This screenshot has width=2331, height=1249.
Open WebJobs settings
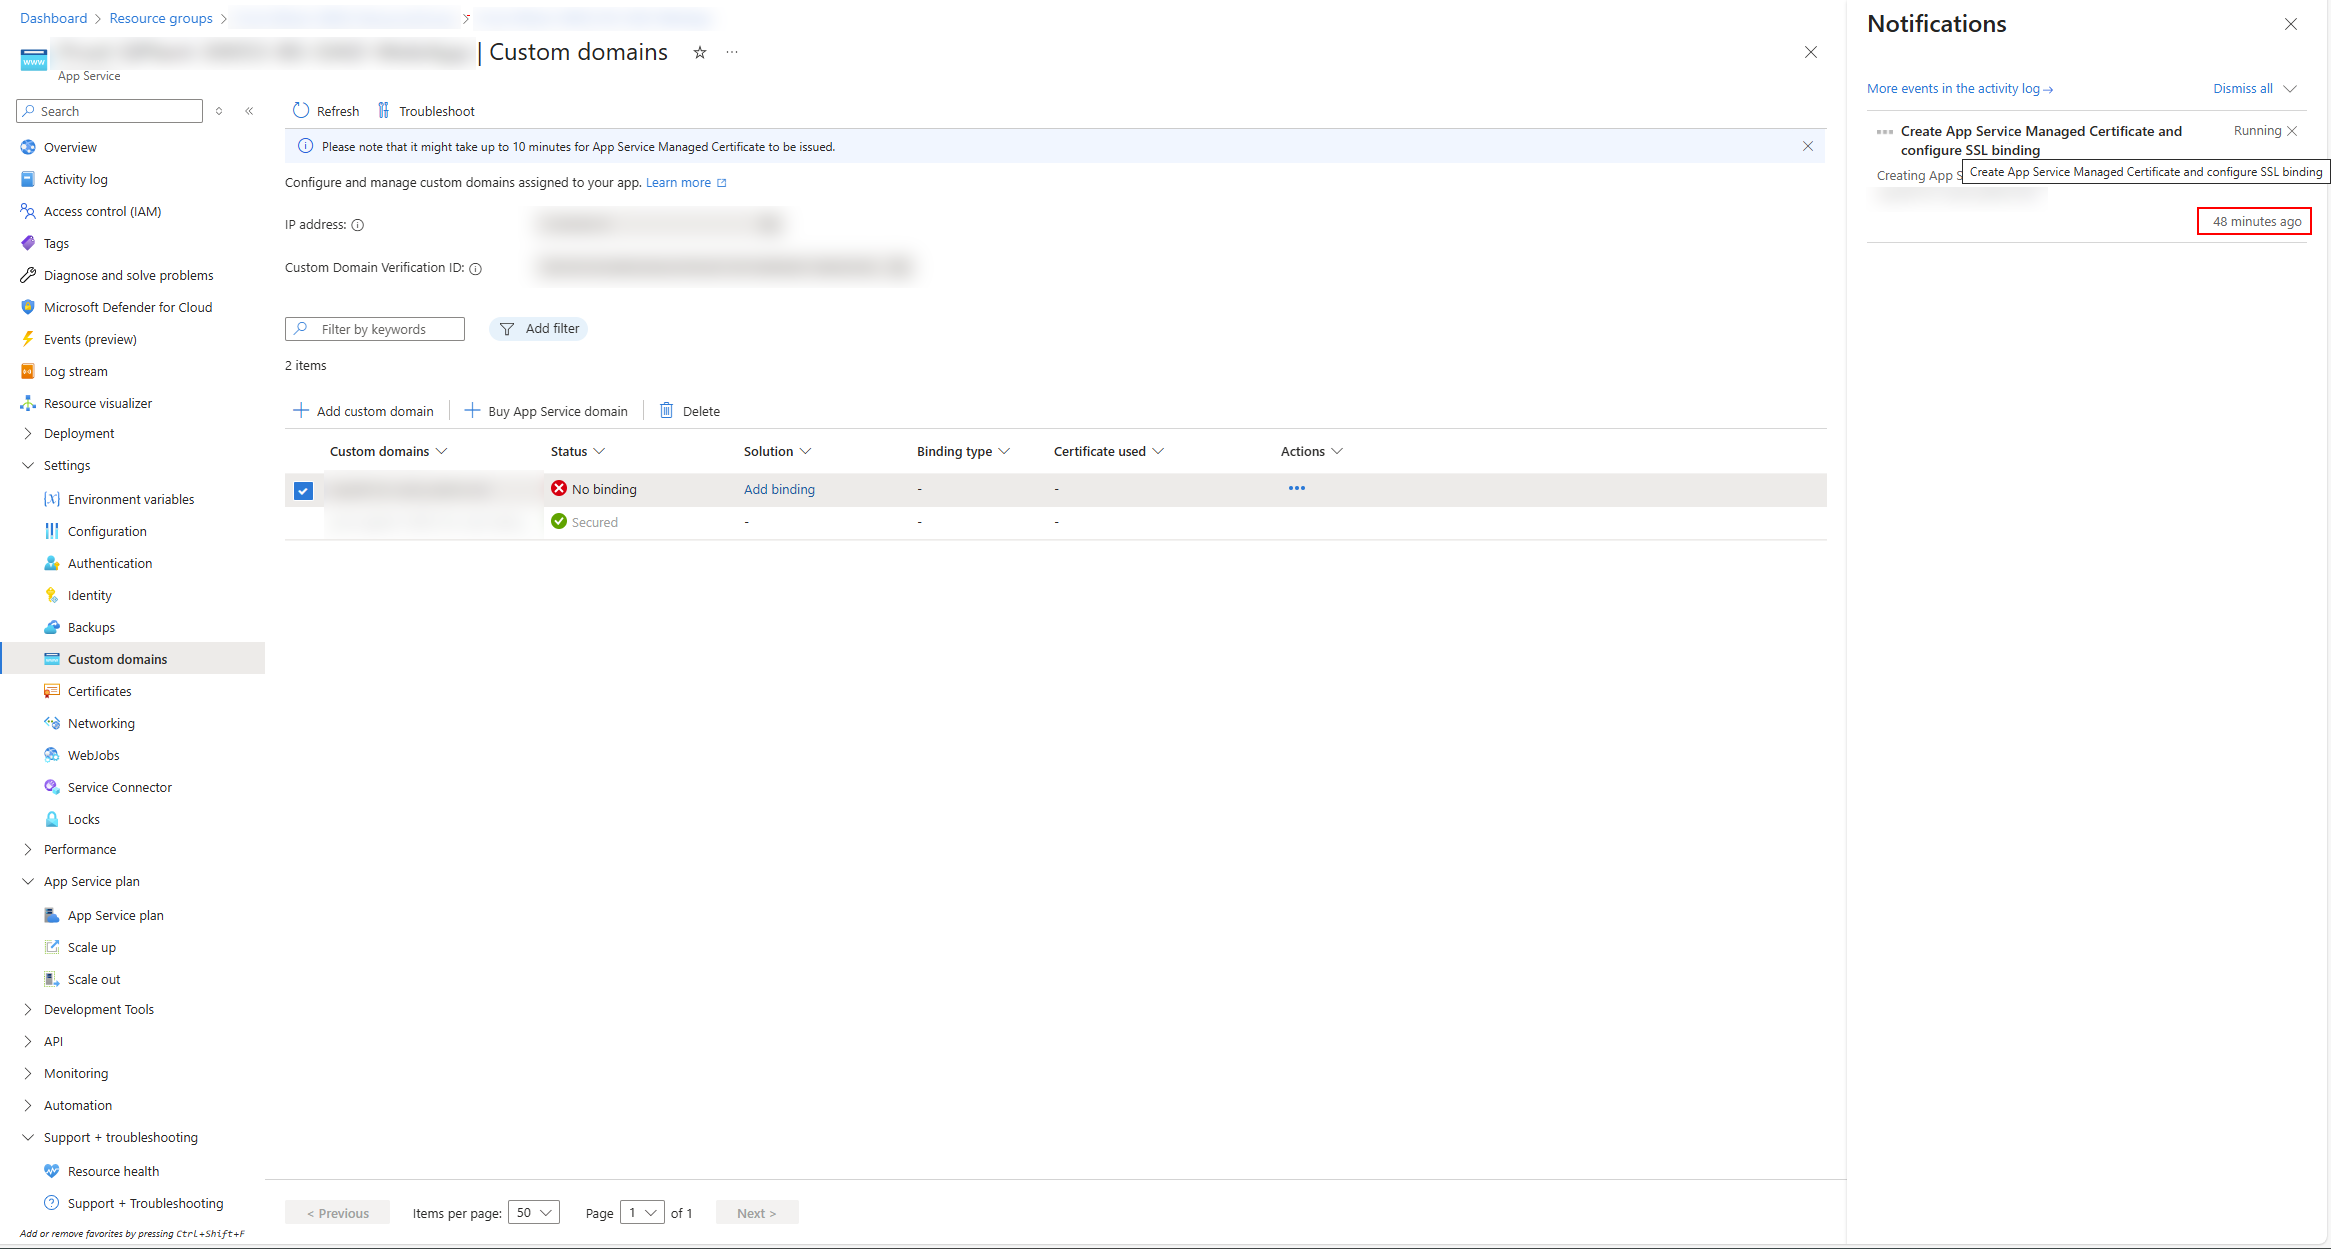coord(93,754)
